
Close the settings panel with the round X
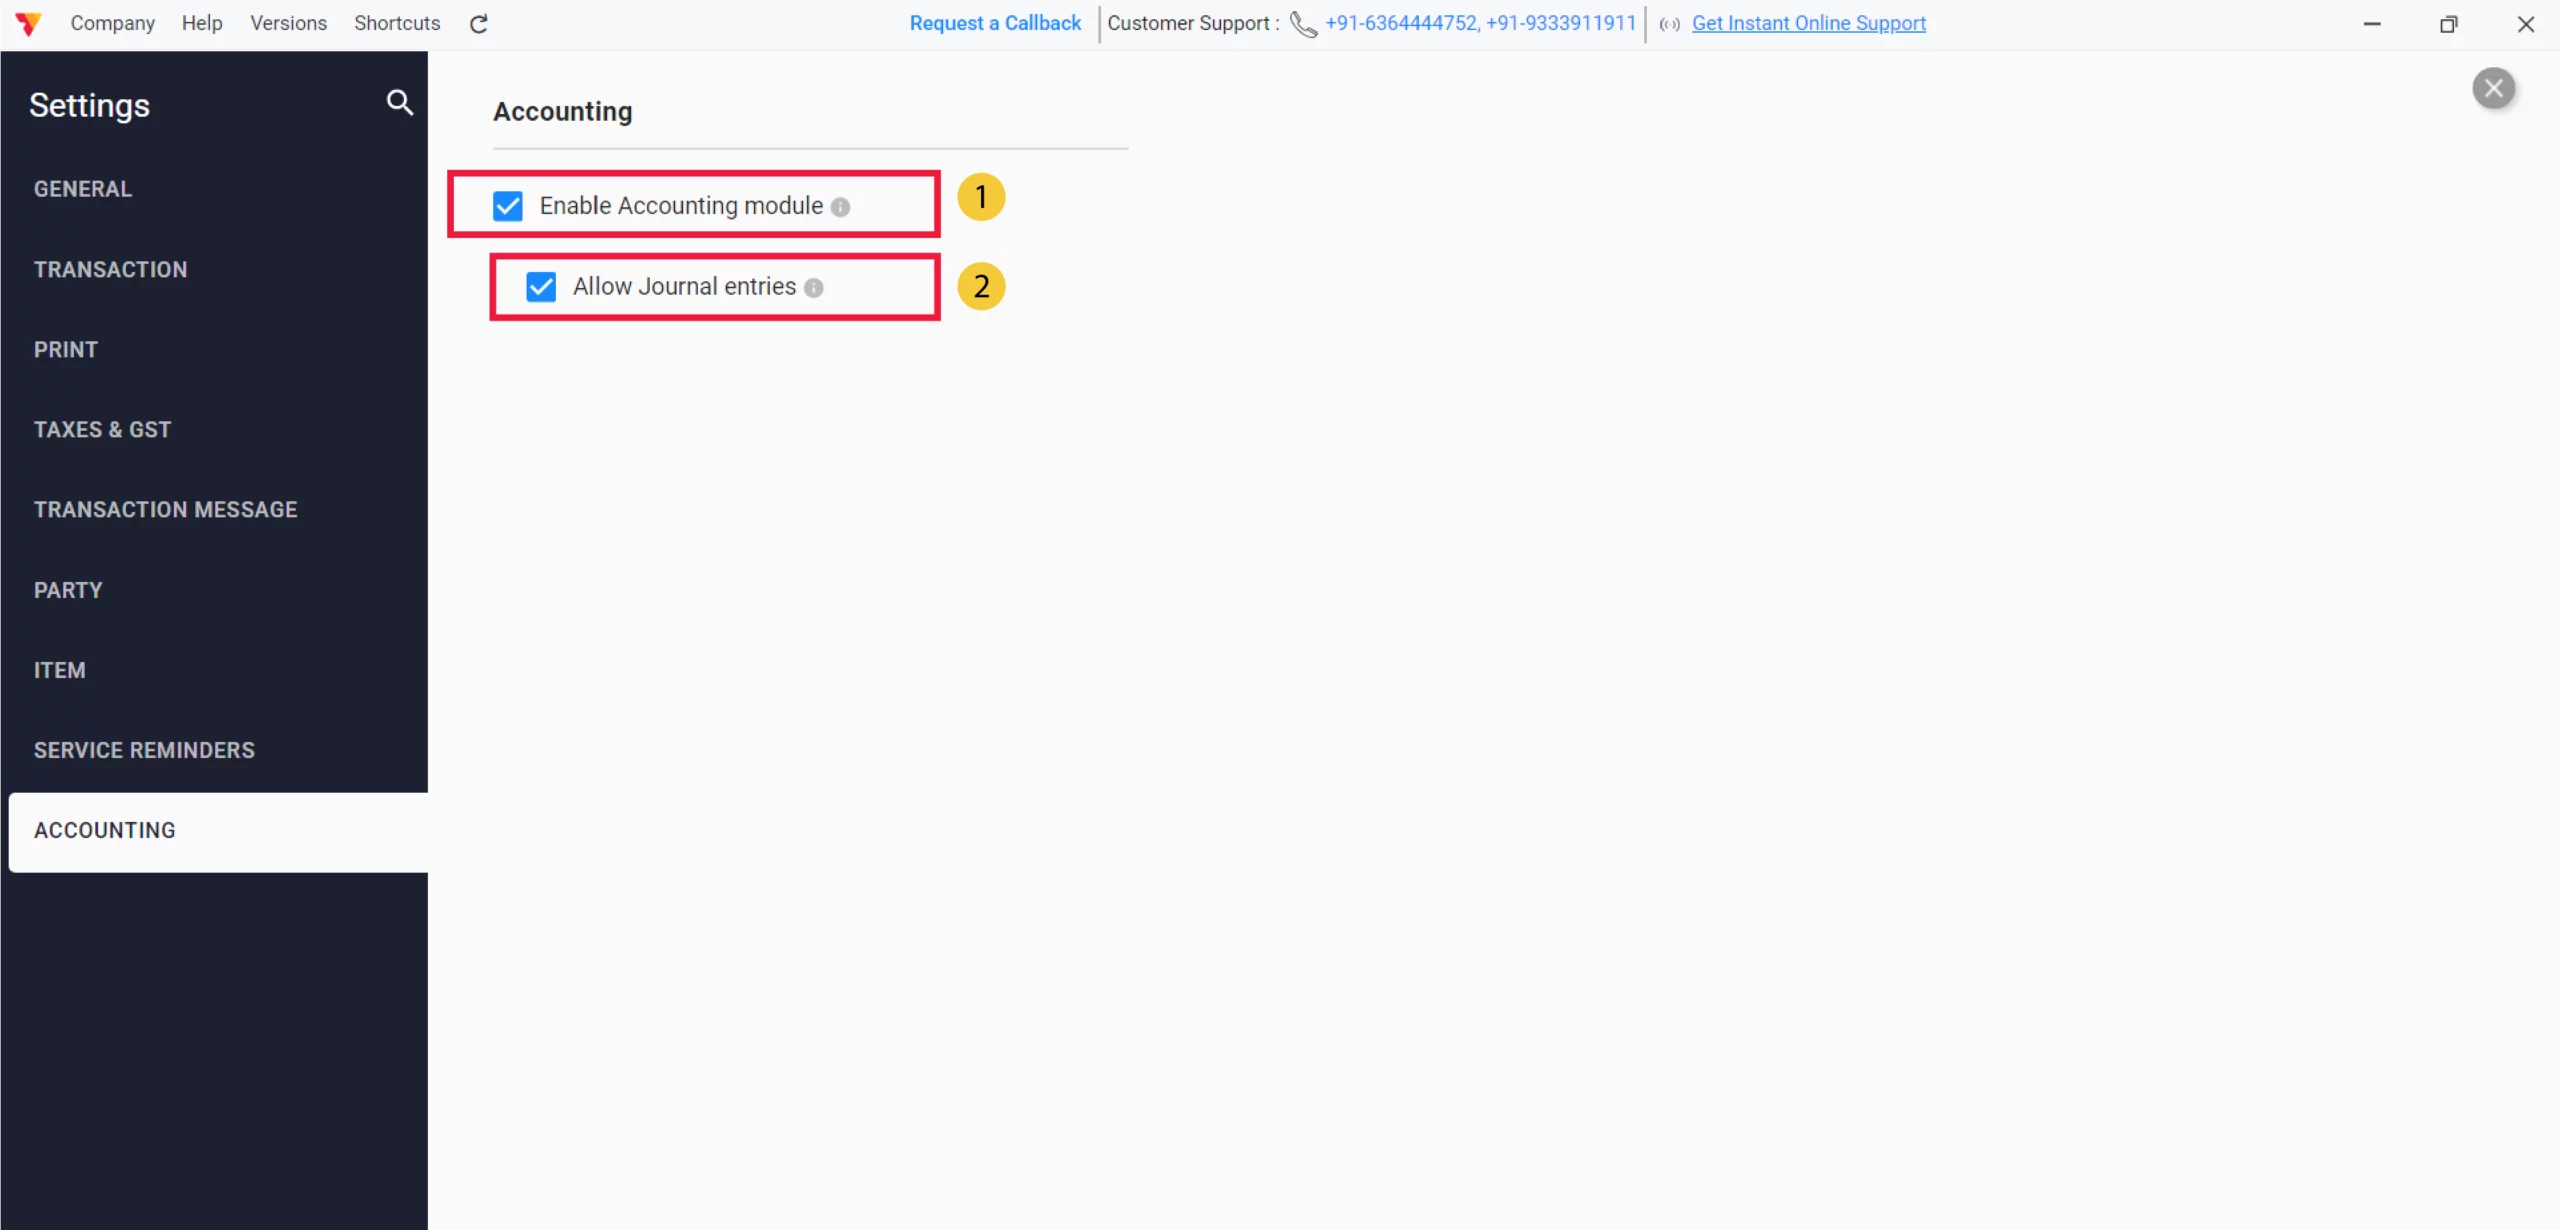tap(2493, 88)
